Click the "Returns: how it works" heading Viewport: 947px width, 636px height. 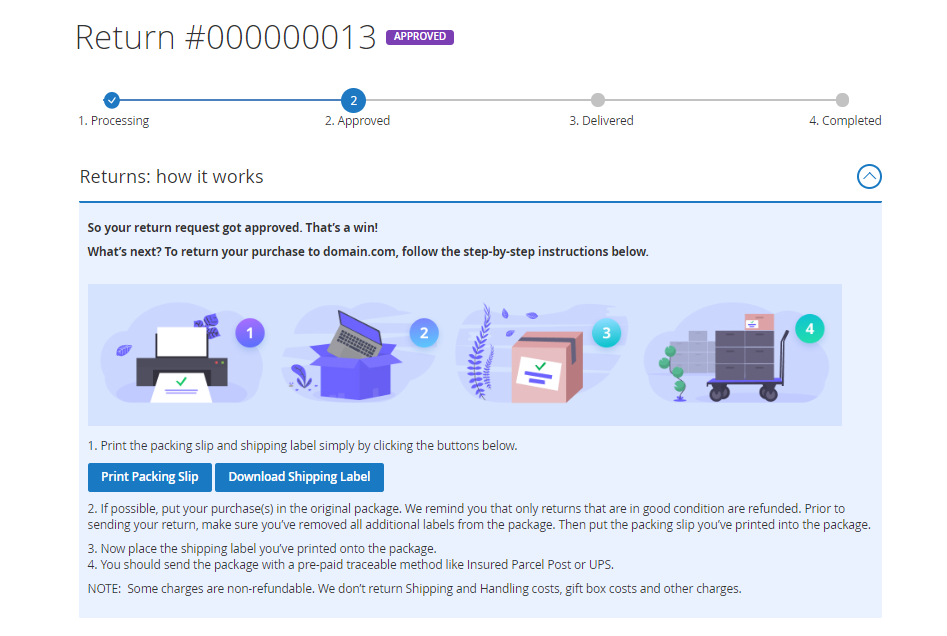pos(172,177)
